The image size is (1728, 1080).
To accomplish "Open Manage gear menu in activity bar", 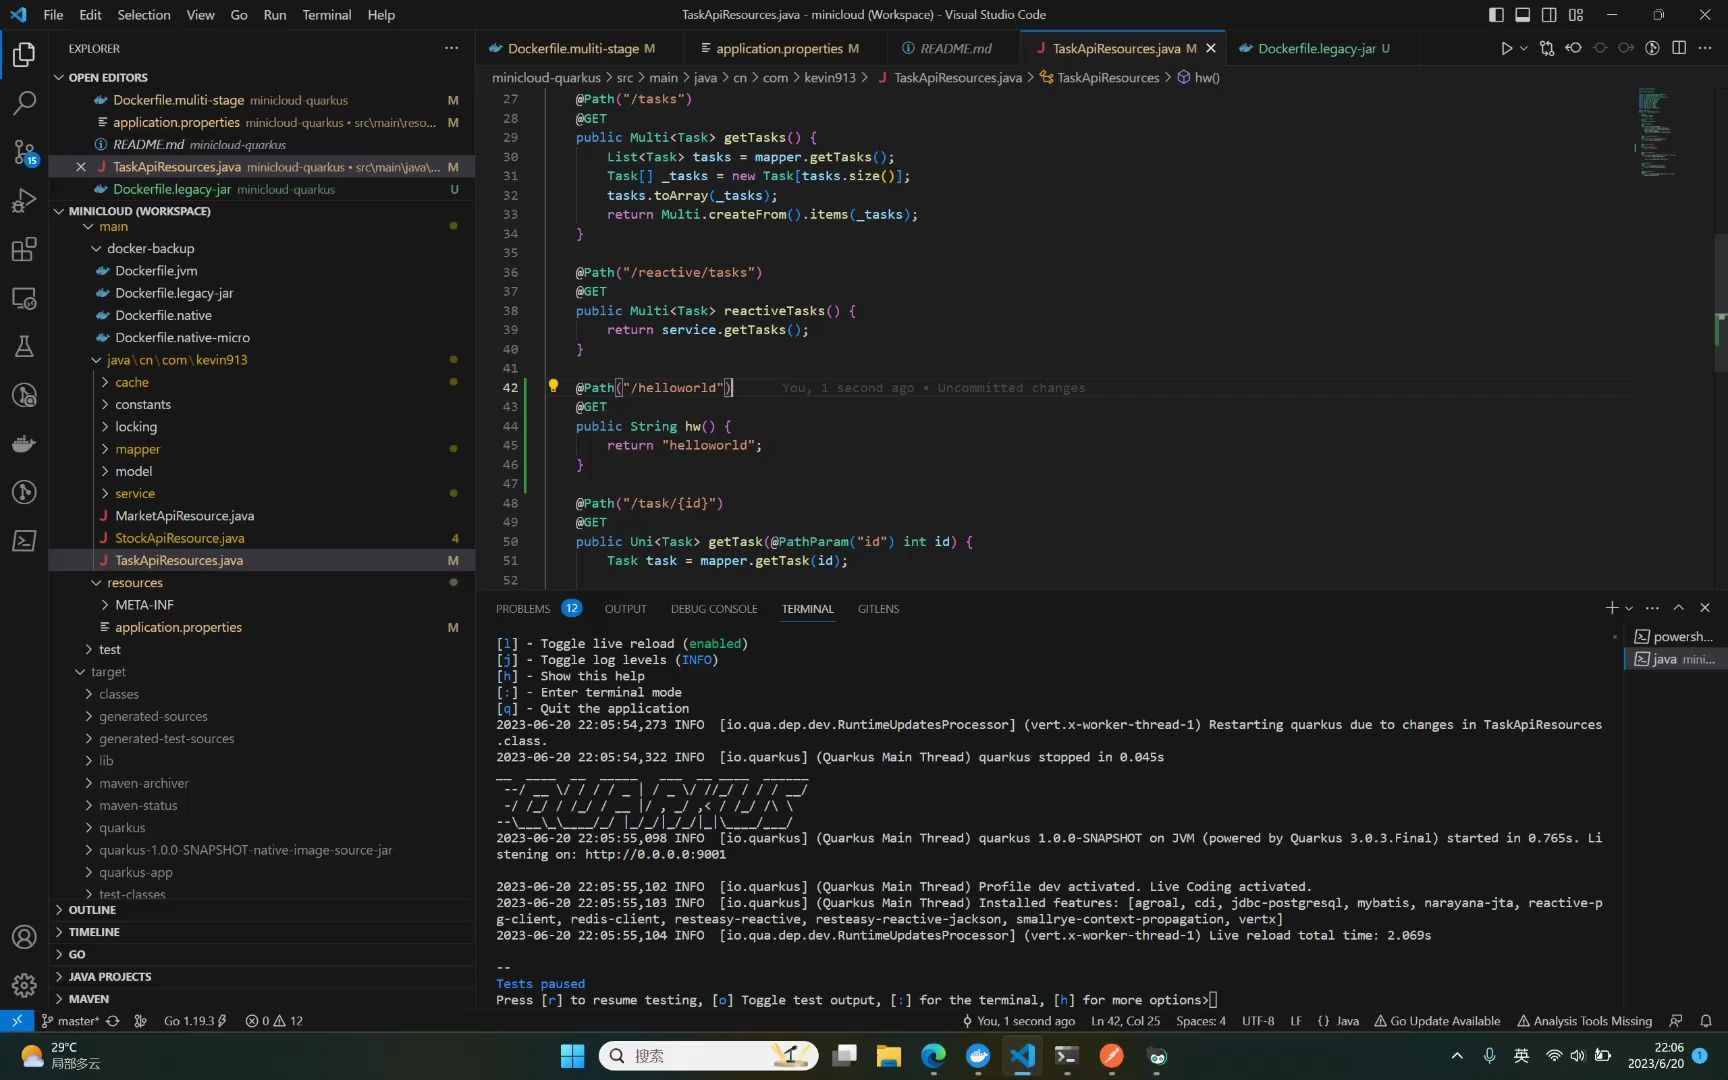I will [24, 985].
